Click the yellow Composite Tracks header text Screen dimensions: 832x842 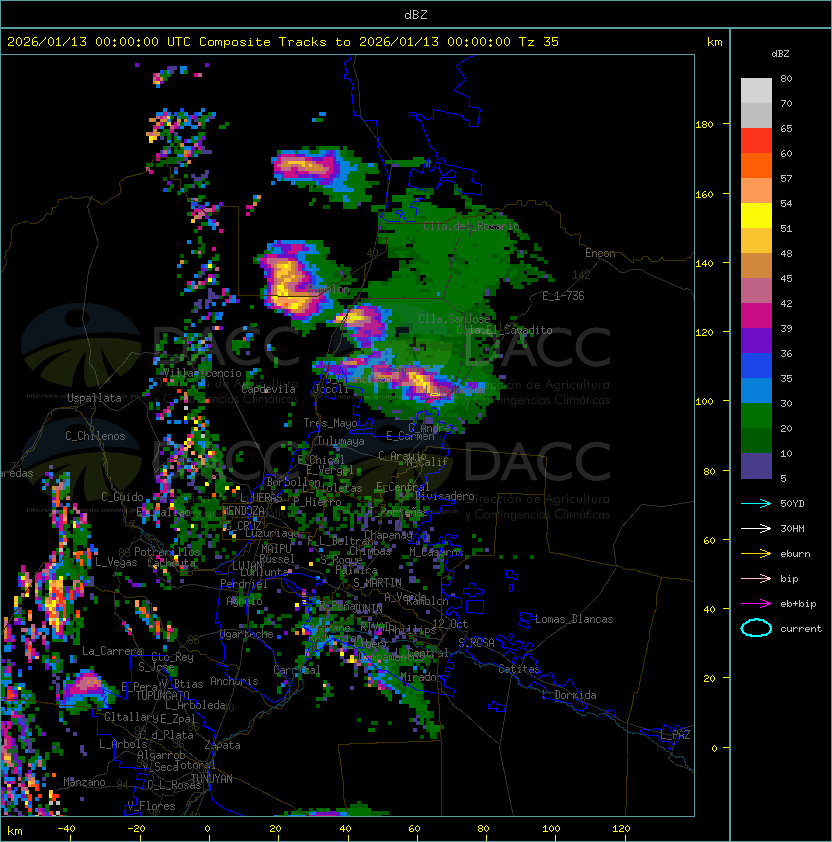[283, 42]
